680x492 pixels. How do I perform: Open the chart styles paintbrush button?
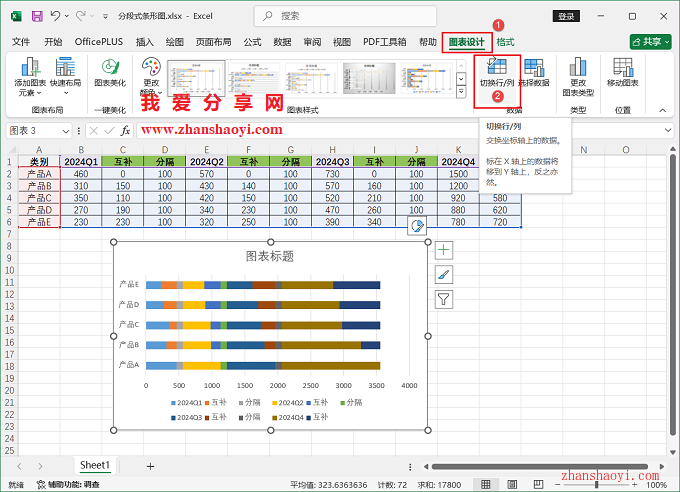coord(444,275)
